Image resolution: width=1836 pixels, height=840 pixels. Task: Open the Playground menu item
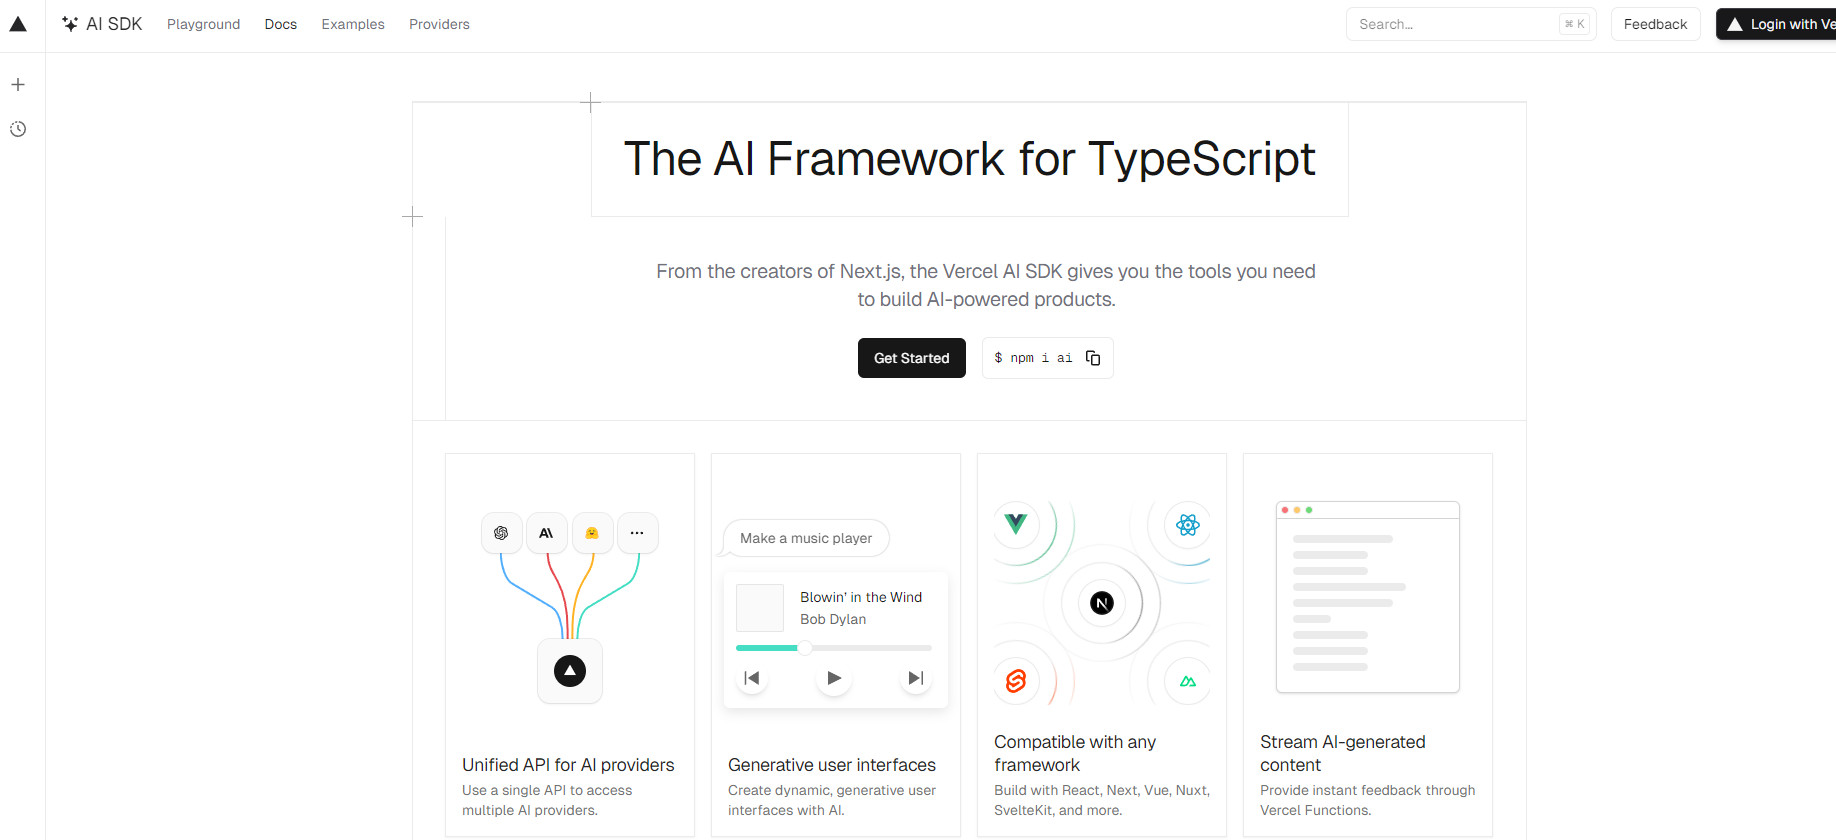pos(204,24)
